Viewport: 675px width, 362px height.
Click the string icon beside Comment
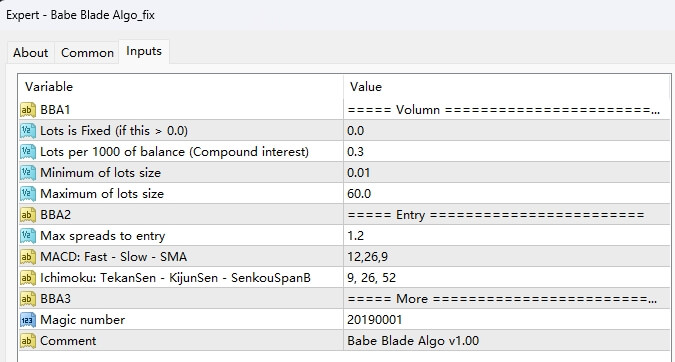click(x=28, y=341)
